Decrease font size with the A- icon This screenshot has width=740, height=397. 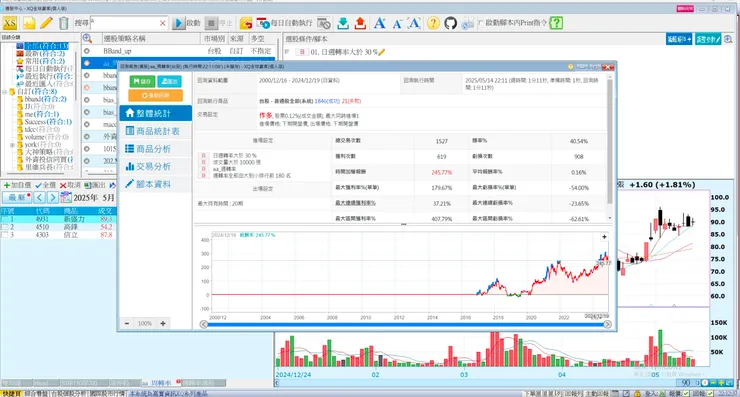397,24
